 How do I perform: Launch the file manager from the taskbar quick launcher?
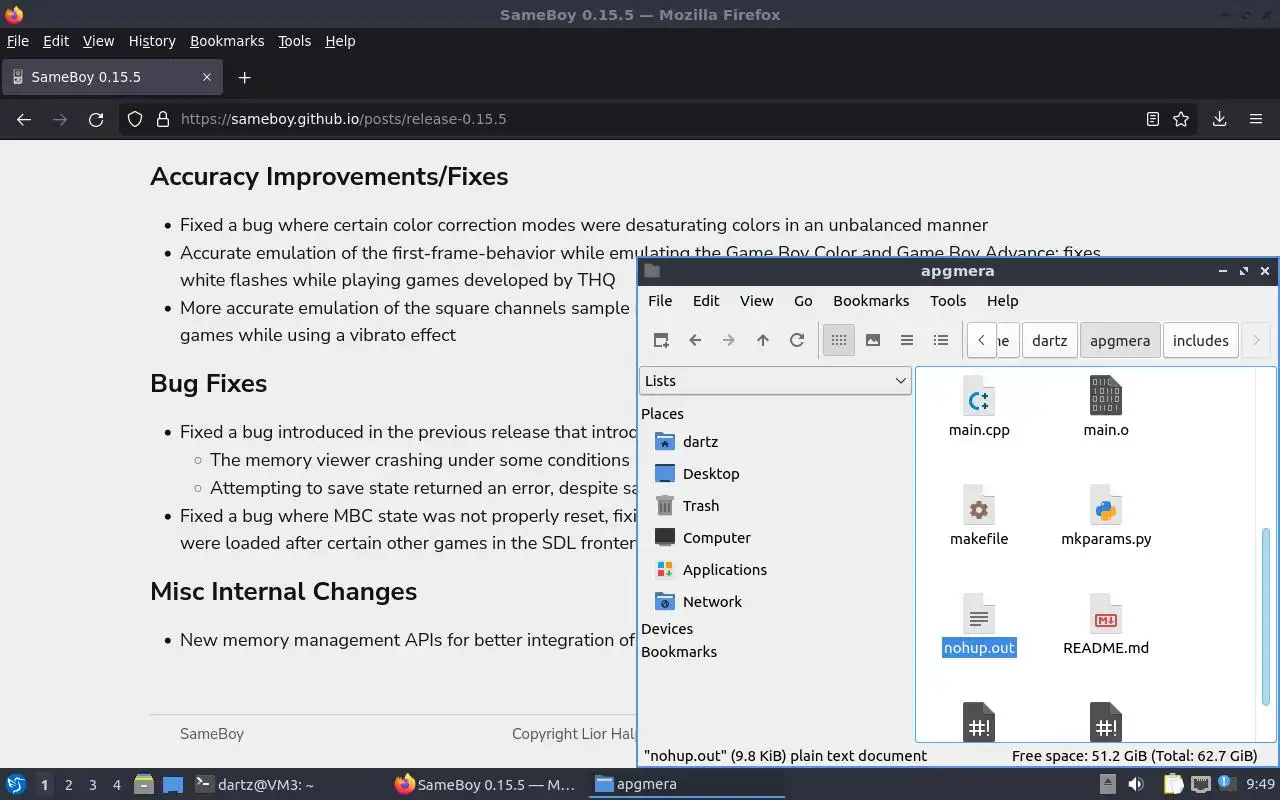[x=144, y=785]
